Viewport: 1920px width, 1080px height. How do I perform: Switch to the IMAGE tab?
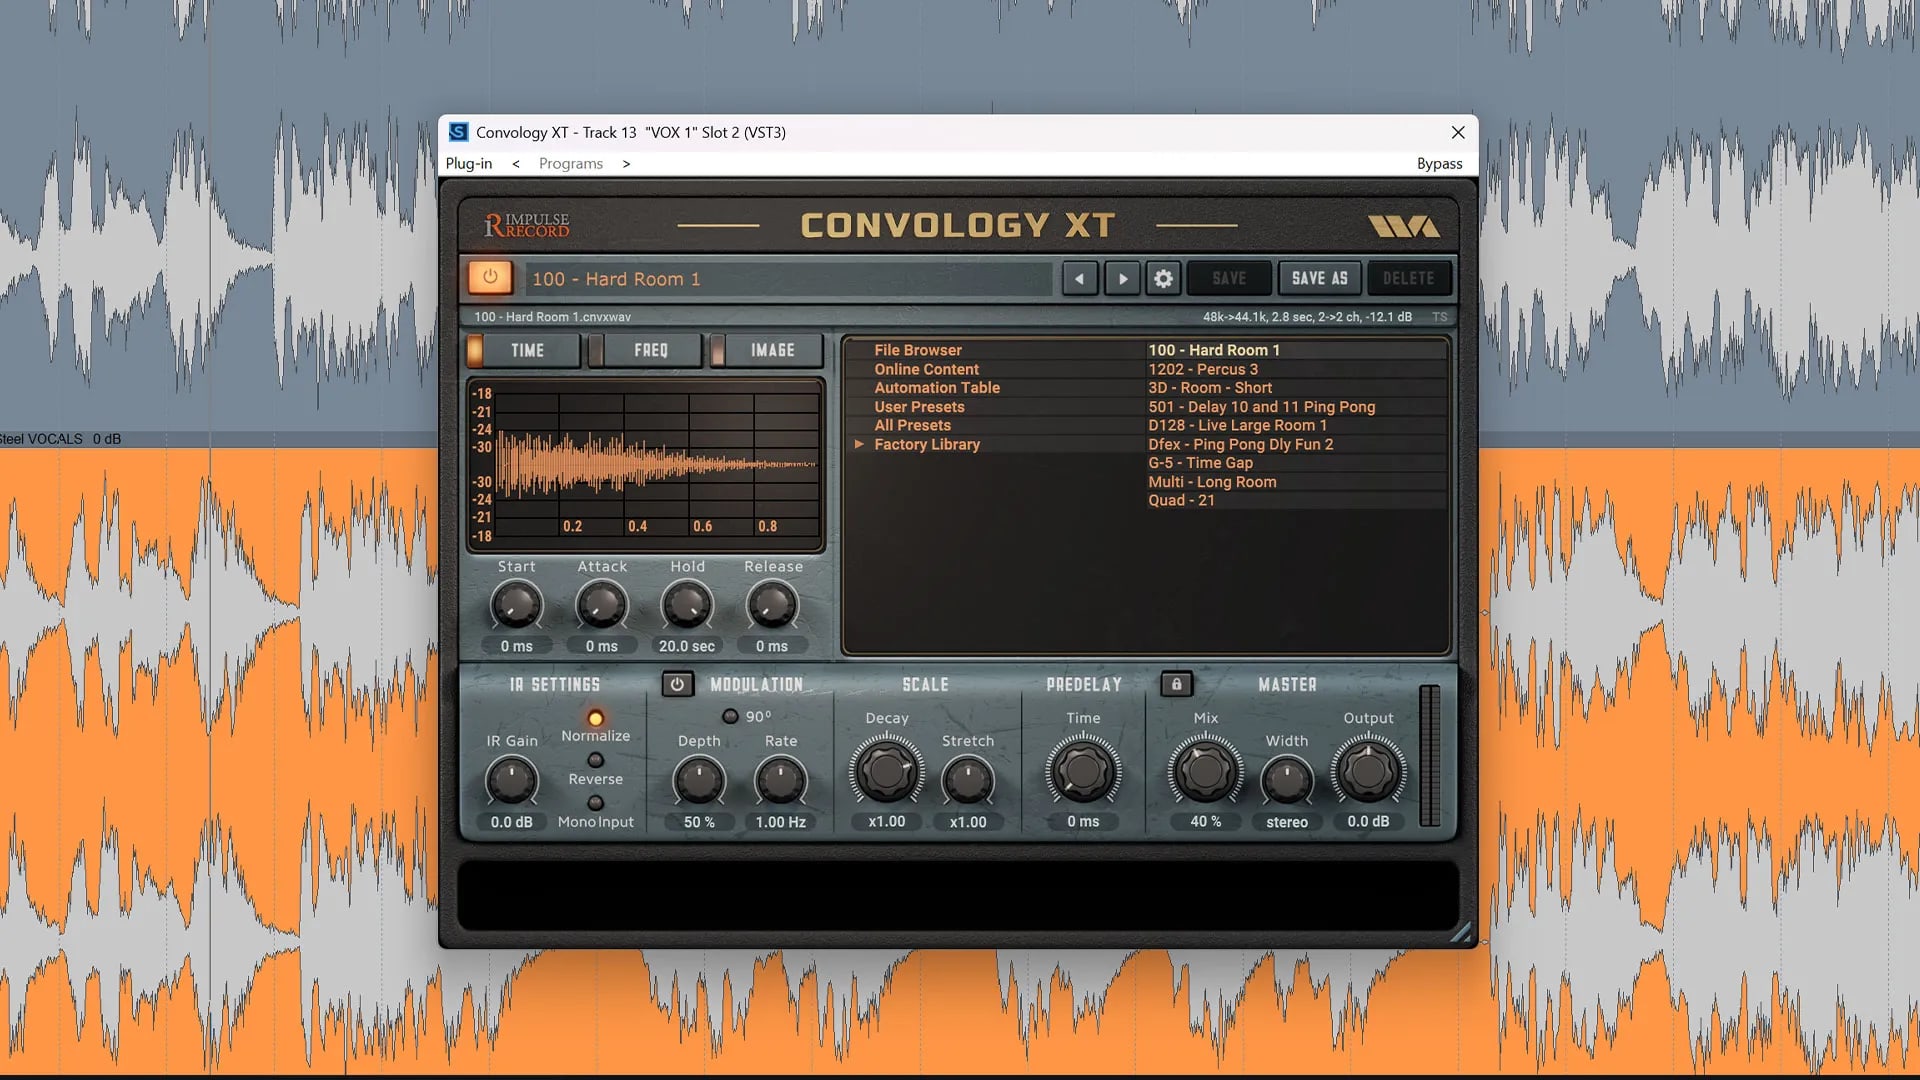772,350
